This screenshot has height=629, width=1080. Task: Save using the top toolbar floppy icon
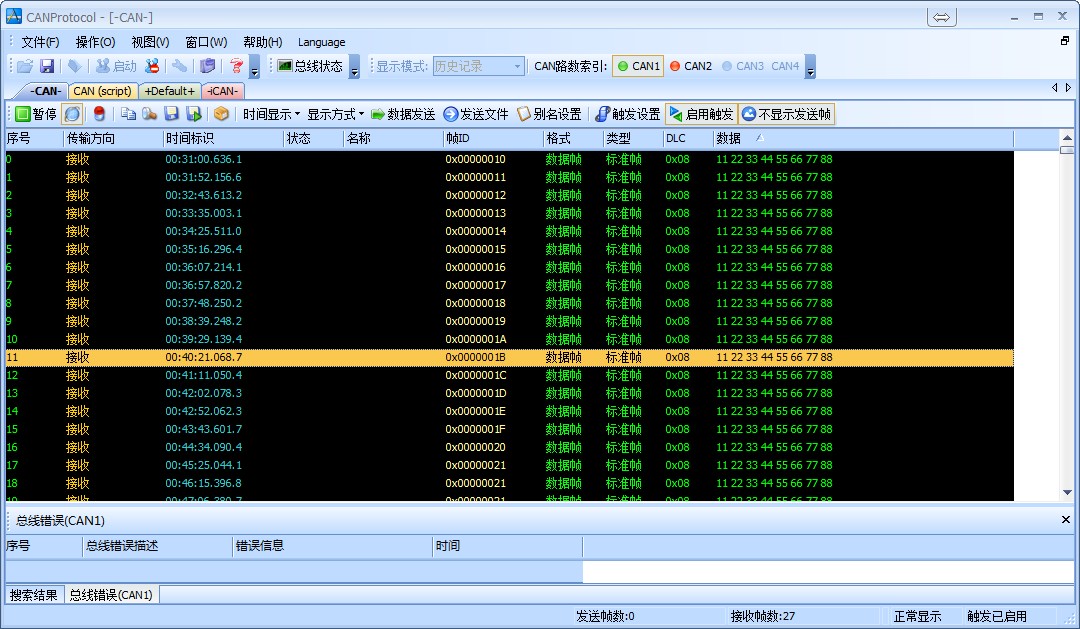point(47,66)
